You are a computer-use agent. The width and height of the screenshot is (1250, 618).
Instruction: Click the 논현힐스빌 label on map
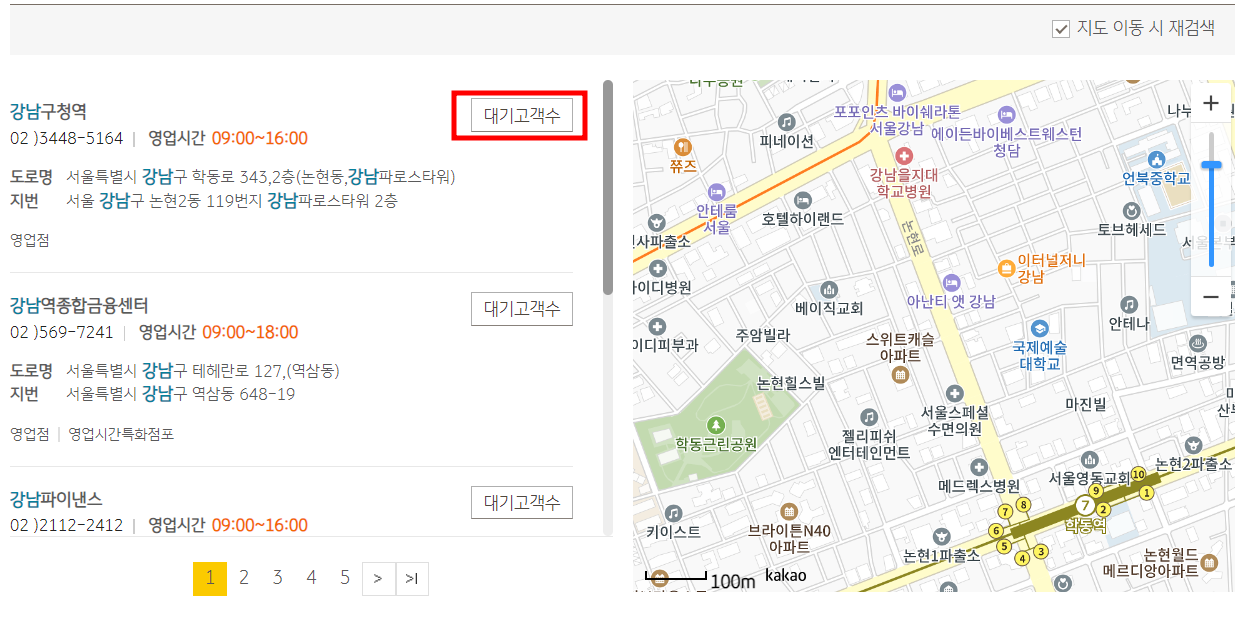(x=791, y=383)
